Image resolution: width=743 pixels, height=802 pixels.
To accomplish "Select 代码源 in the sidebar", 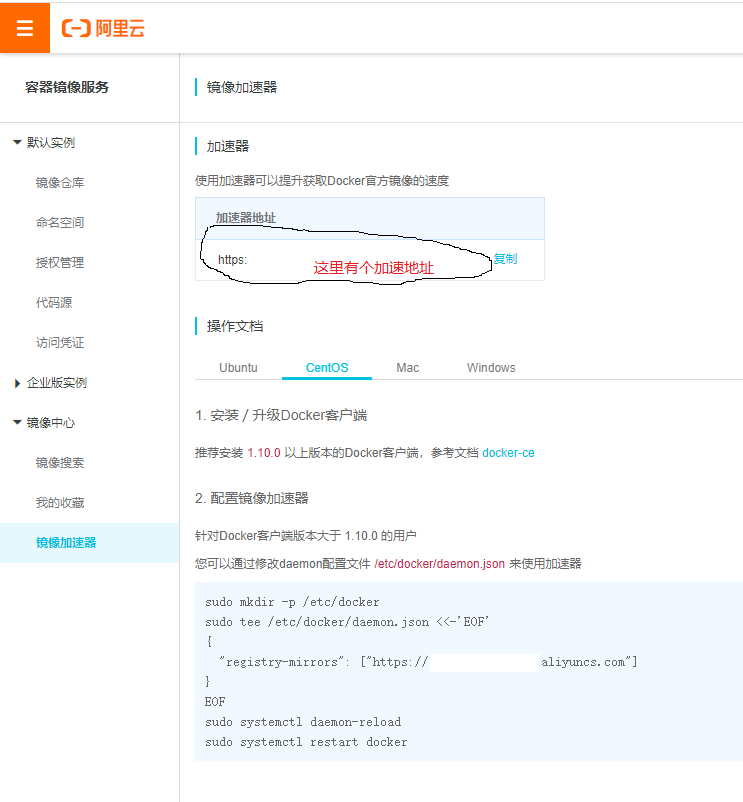I will (x=54, y=302).
